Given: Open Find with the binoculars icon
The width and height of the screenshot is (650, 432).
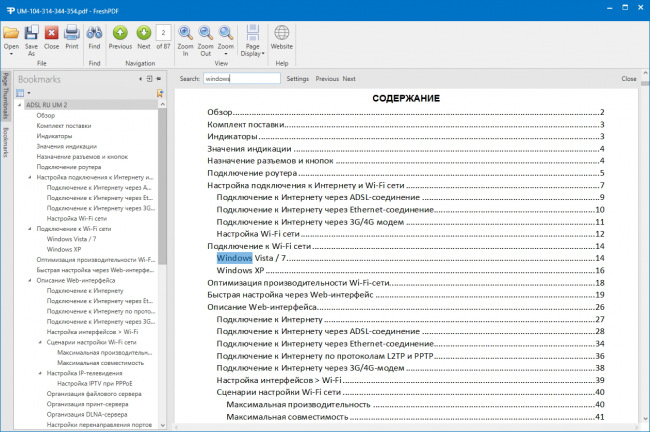Looking at the screenshot, I should (x=95, y=33).
